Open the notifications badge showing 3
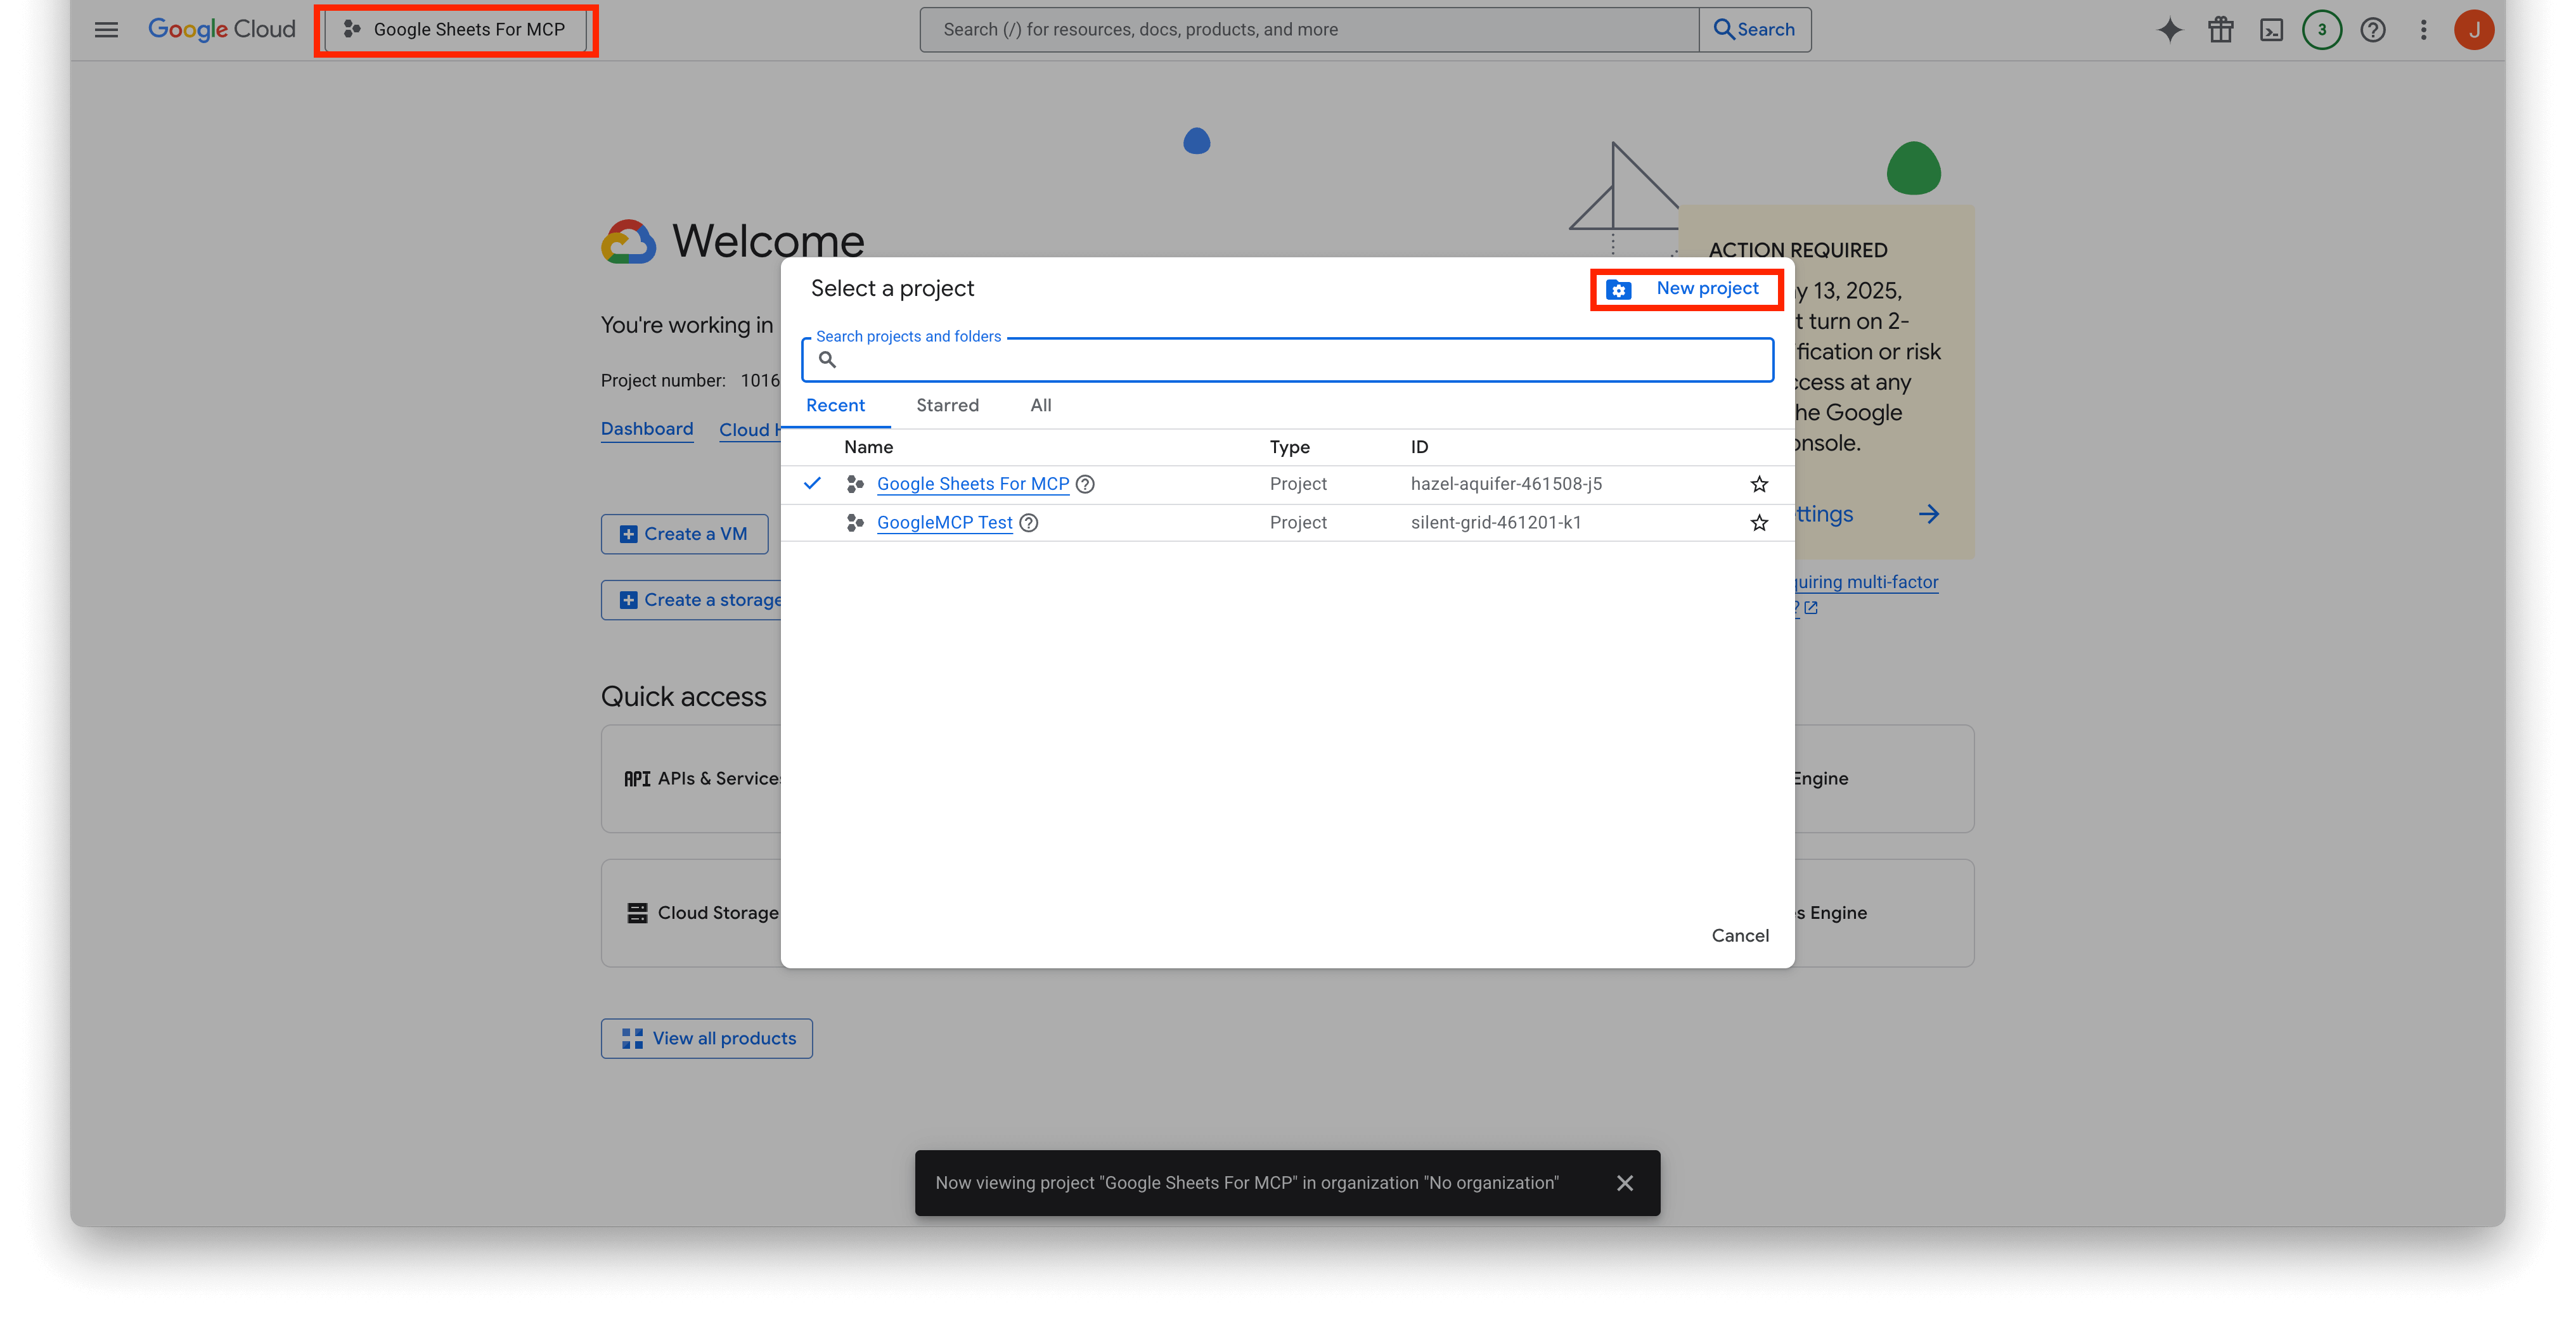The image size is (2576, 1320). (x=2322, y=30)
